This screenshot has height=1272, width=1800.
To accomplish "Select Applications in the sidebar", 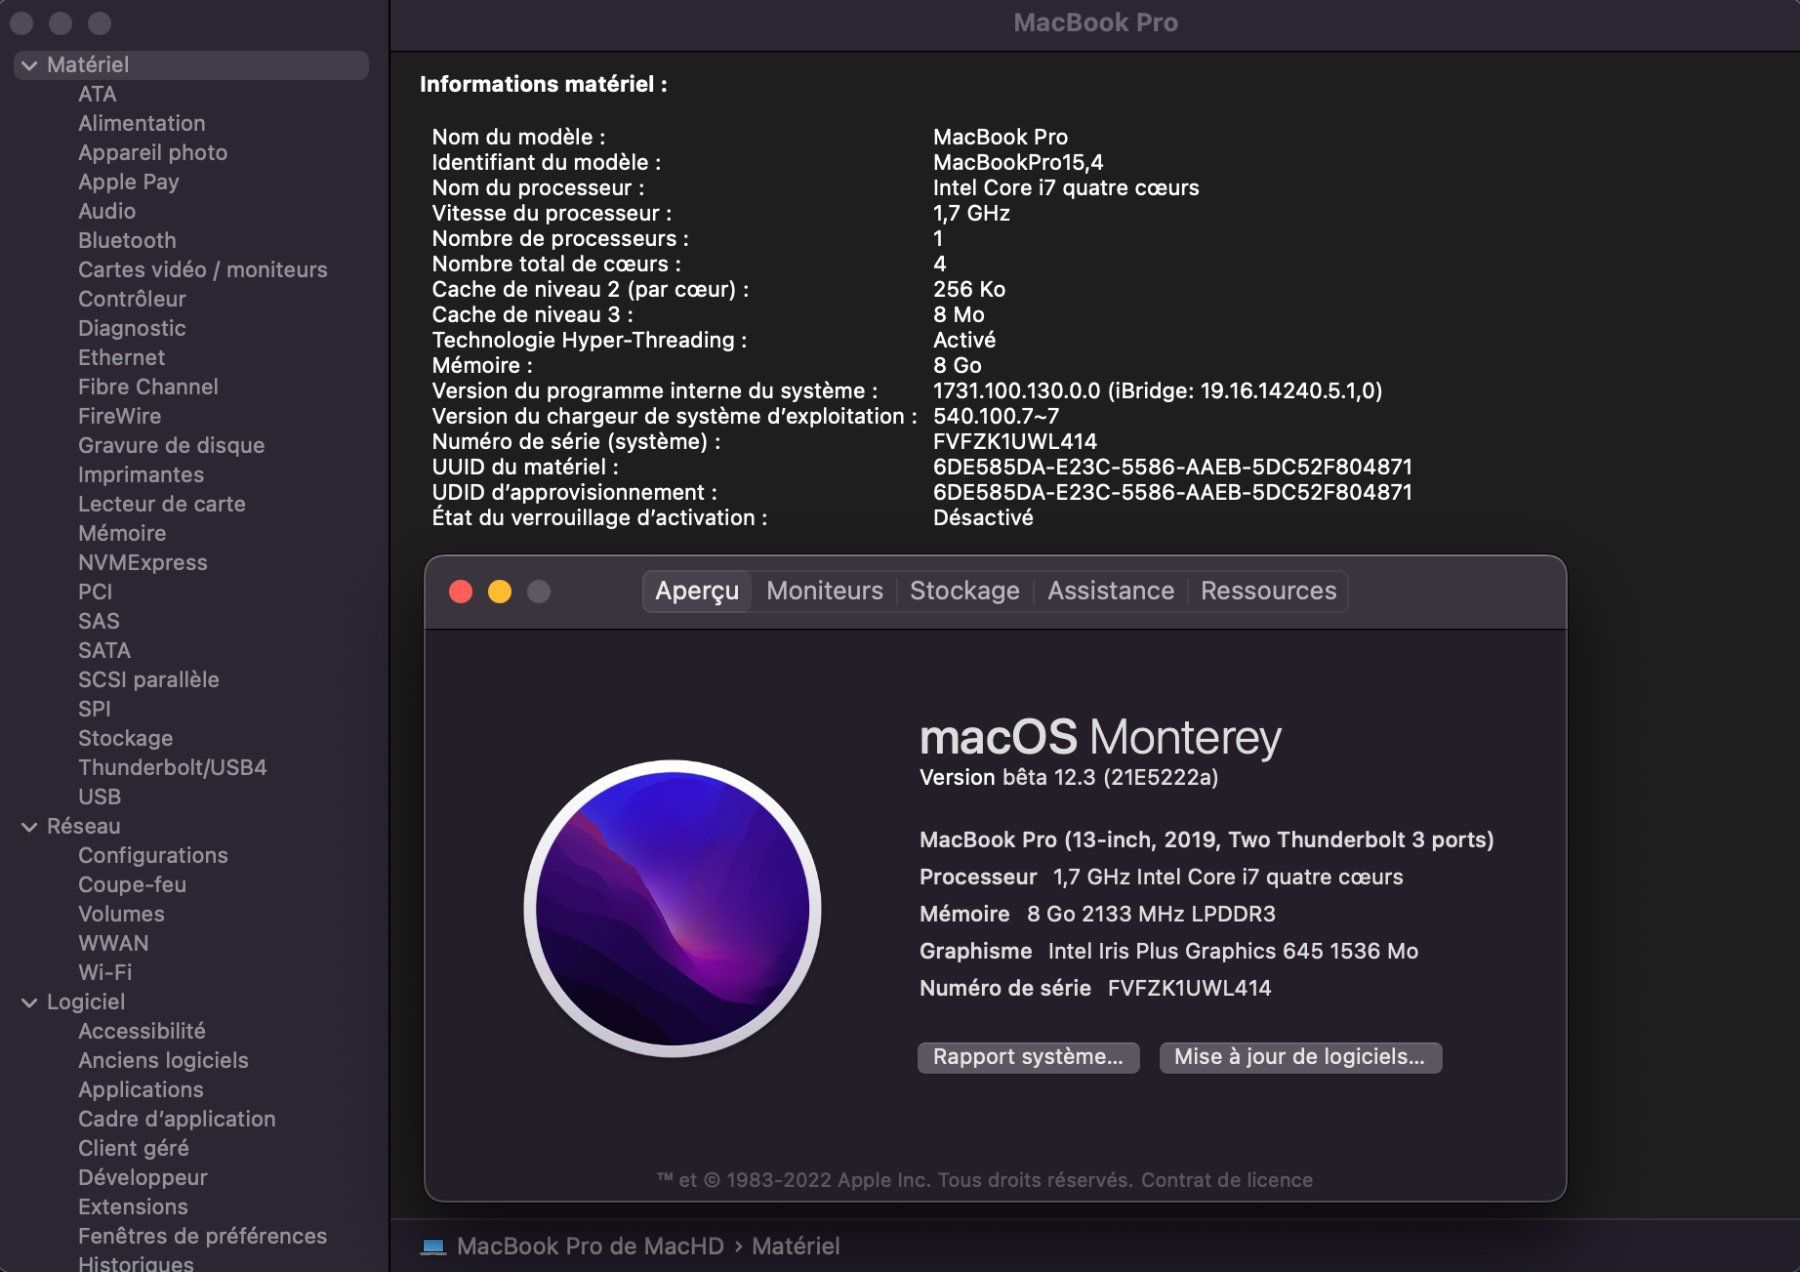I will tap(141, 1090).
